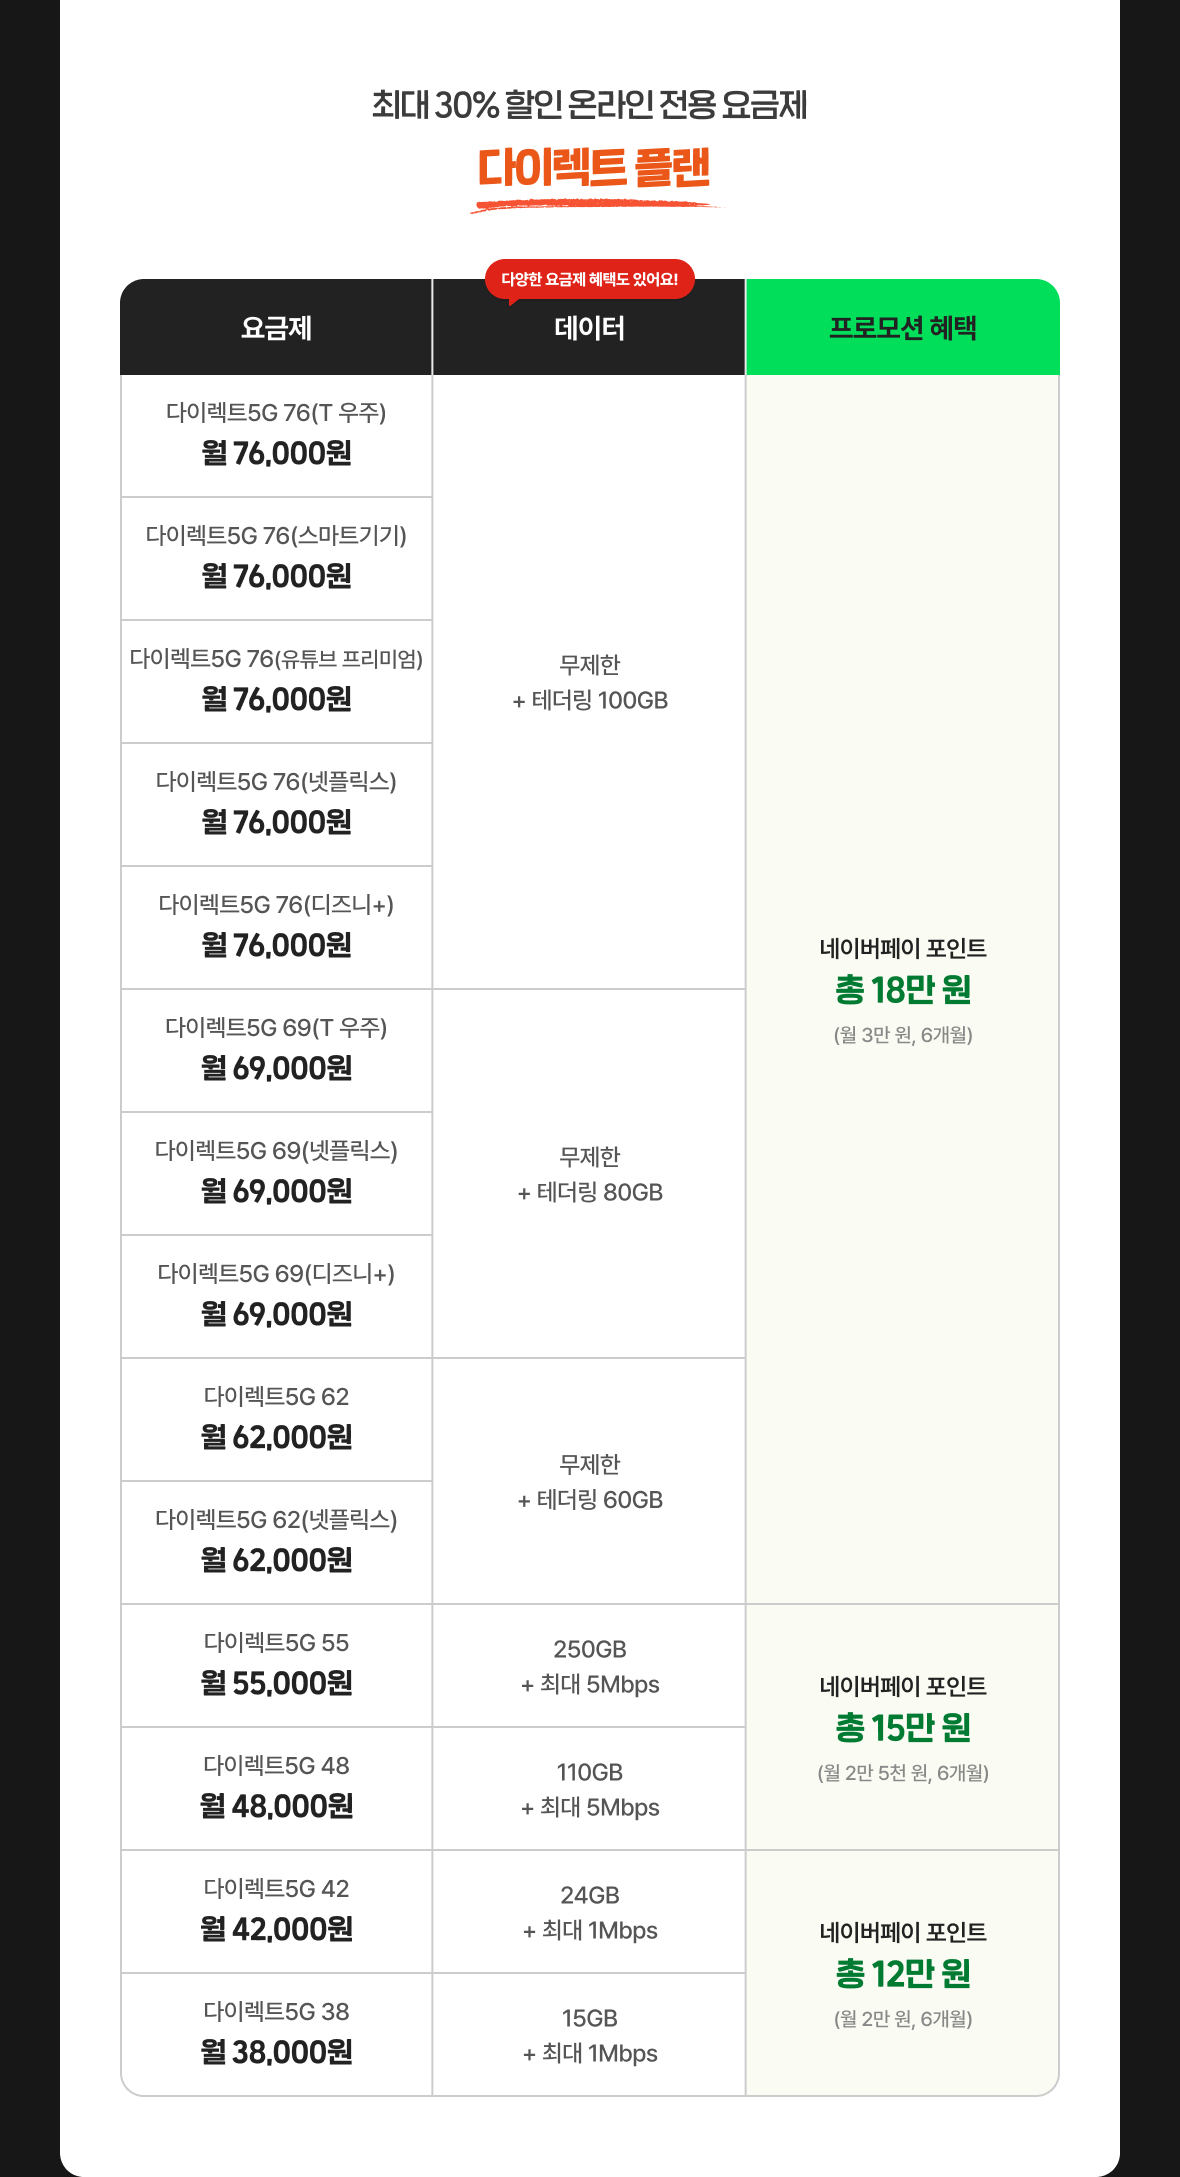The width and height of the screenshot is (1180, 2177).
Task: Click the 무제한 + 테더링 100GB data cell
Action: [x=589, y=682]
